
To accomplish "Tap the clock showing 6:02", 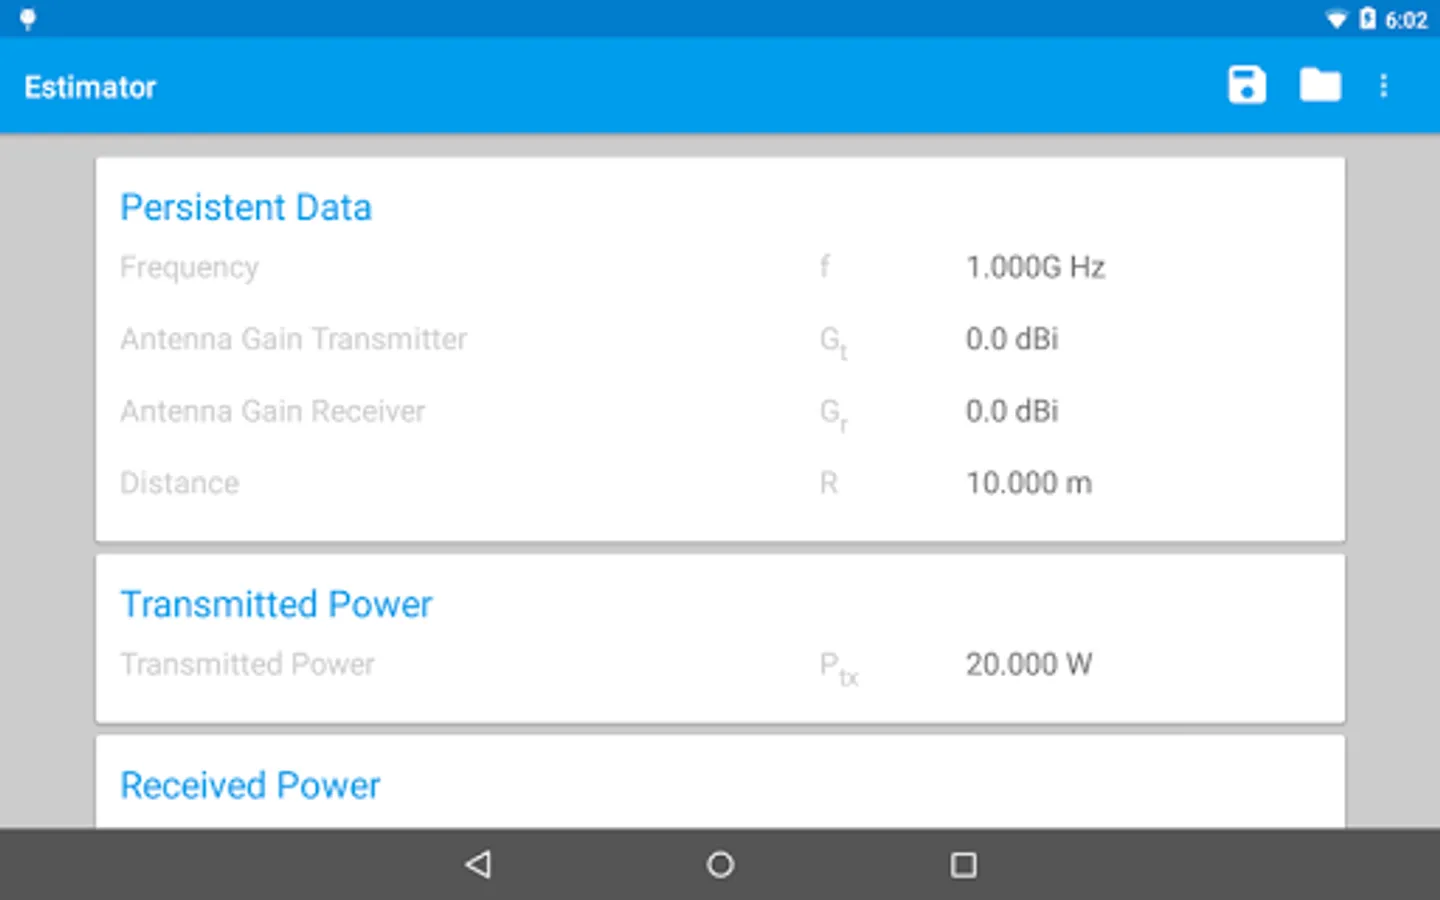I will point(1406,20).
